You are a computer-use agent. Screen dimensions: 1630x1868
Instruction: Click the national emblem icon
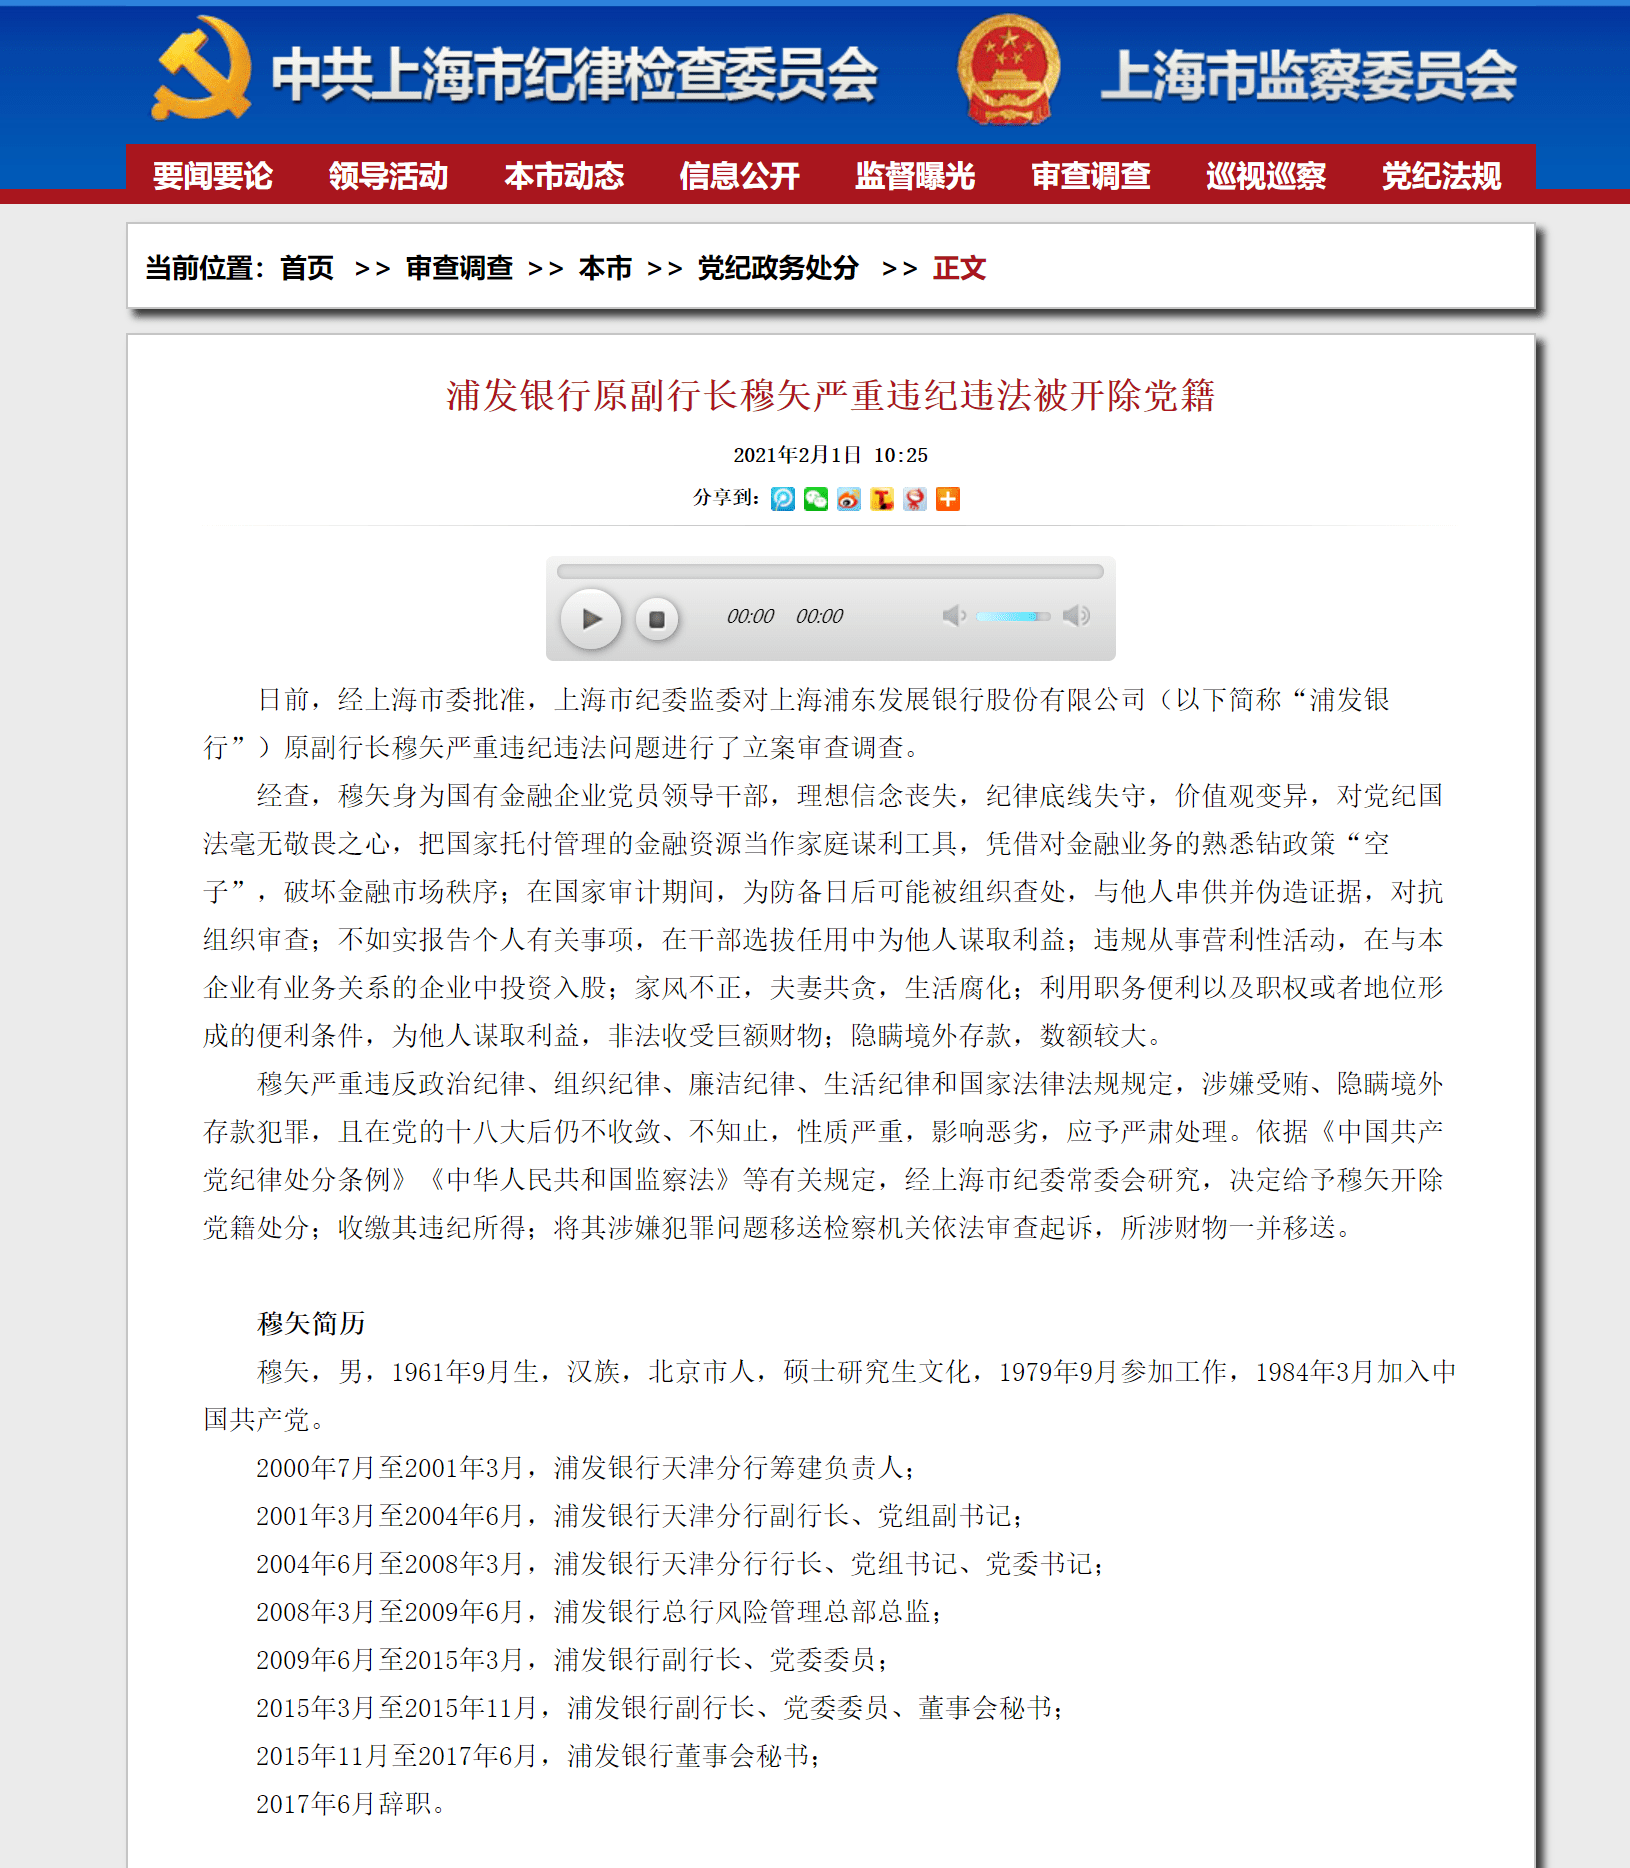1009,70
